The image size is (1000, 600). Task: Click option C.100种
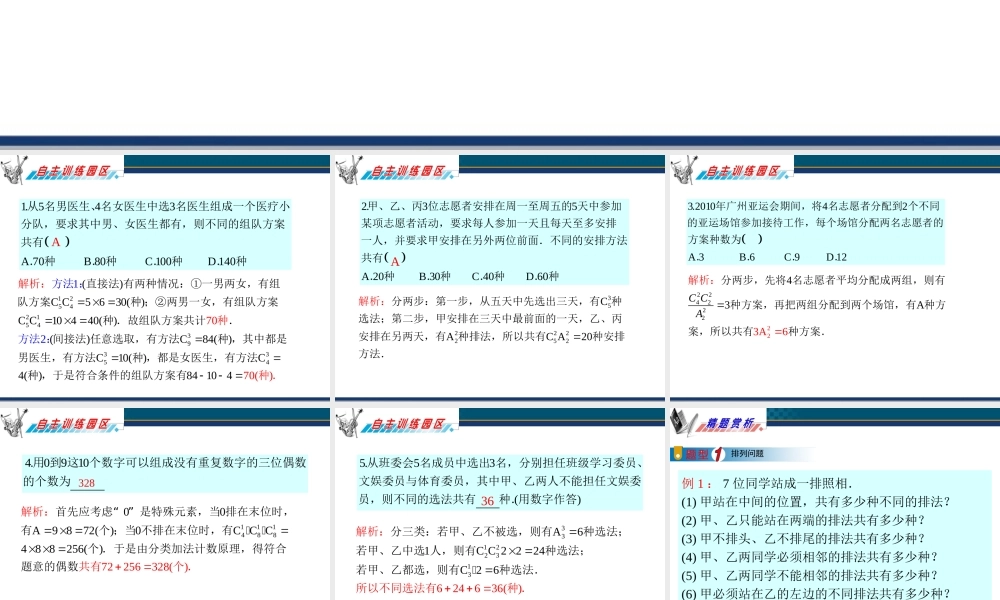(163, 261)
